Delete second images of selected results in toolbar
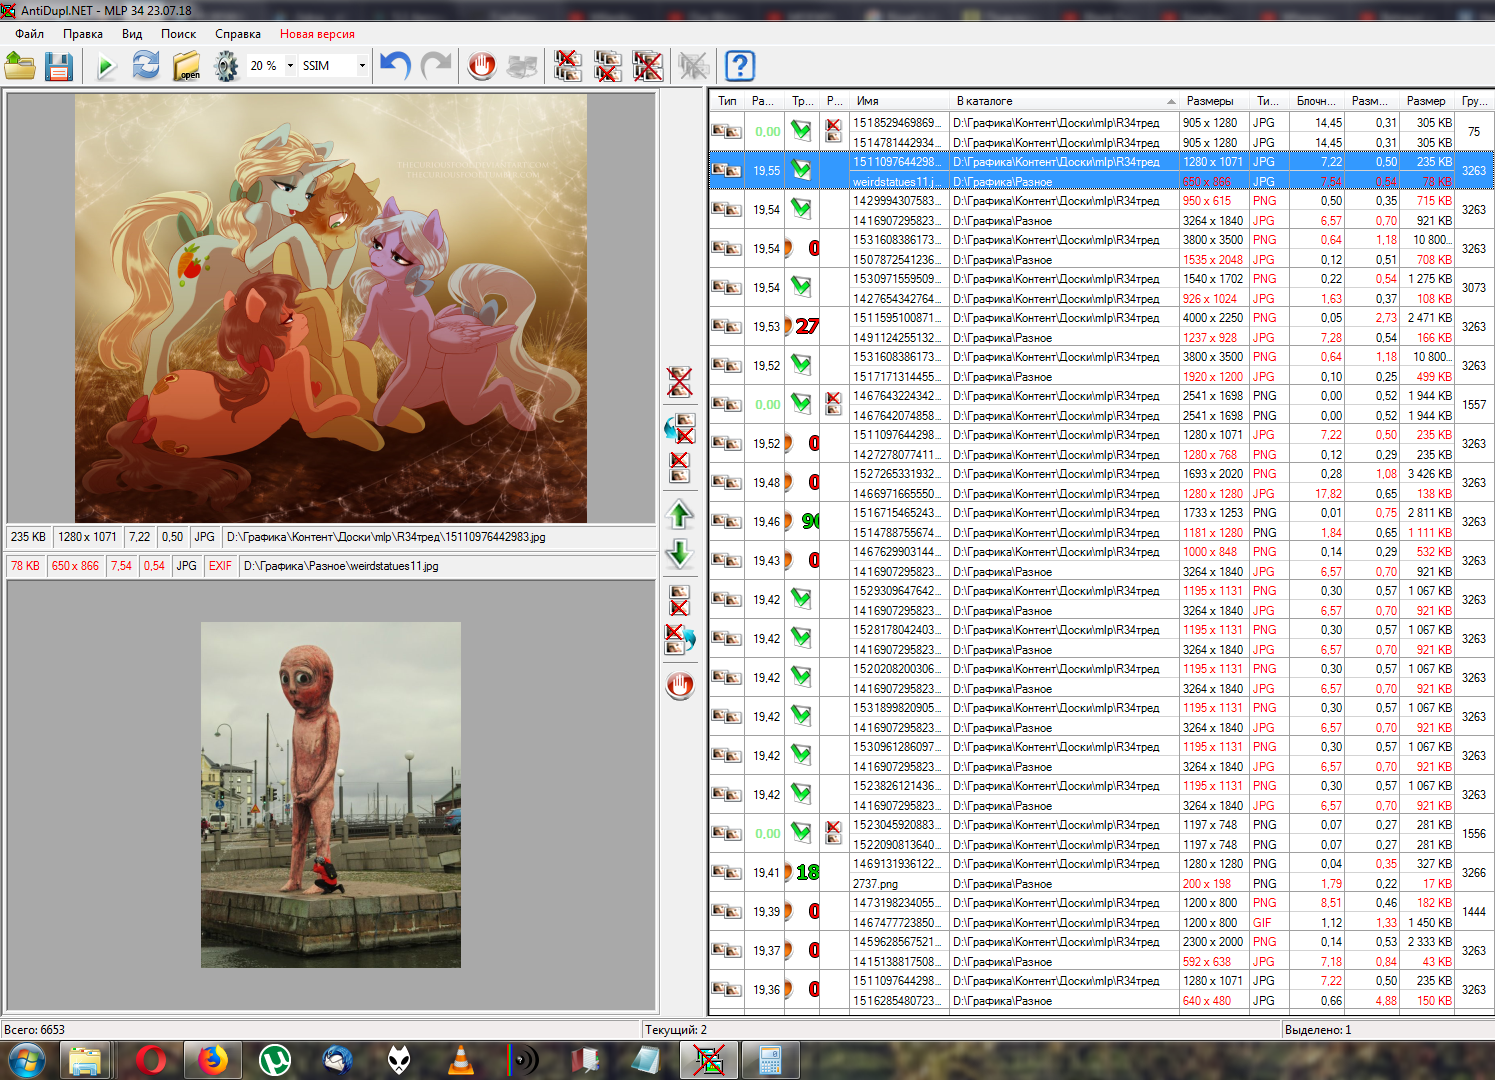This screenshot has height=1080, width=1495. [608, 66]
